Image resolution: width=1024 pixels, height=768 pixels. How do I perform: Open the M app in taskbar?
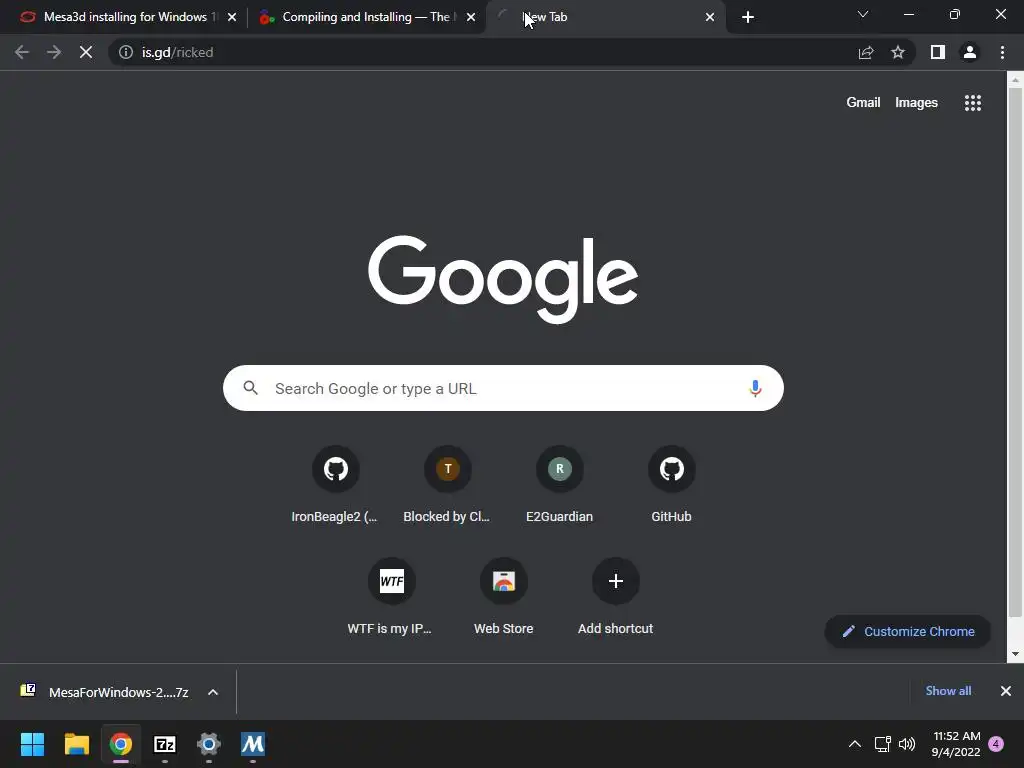pos(253,744)
